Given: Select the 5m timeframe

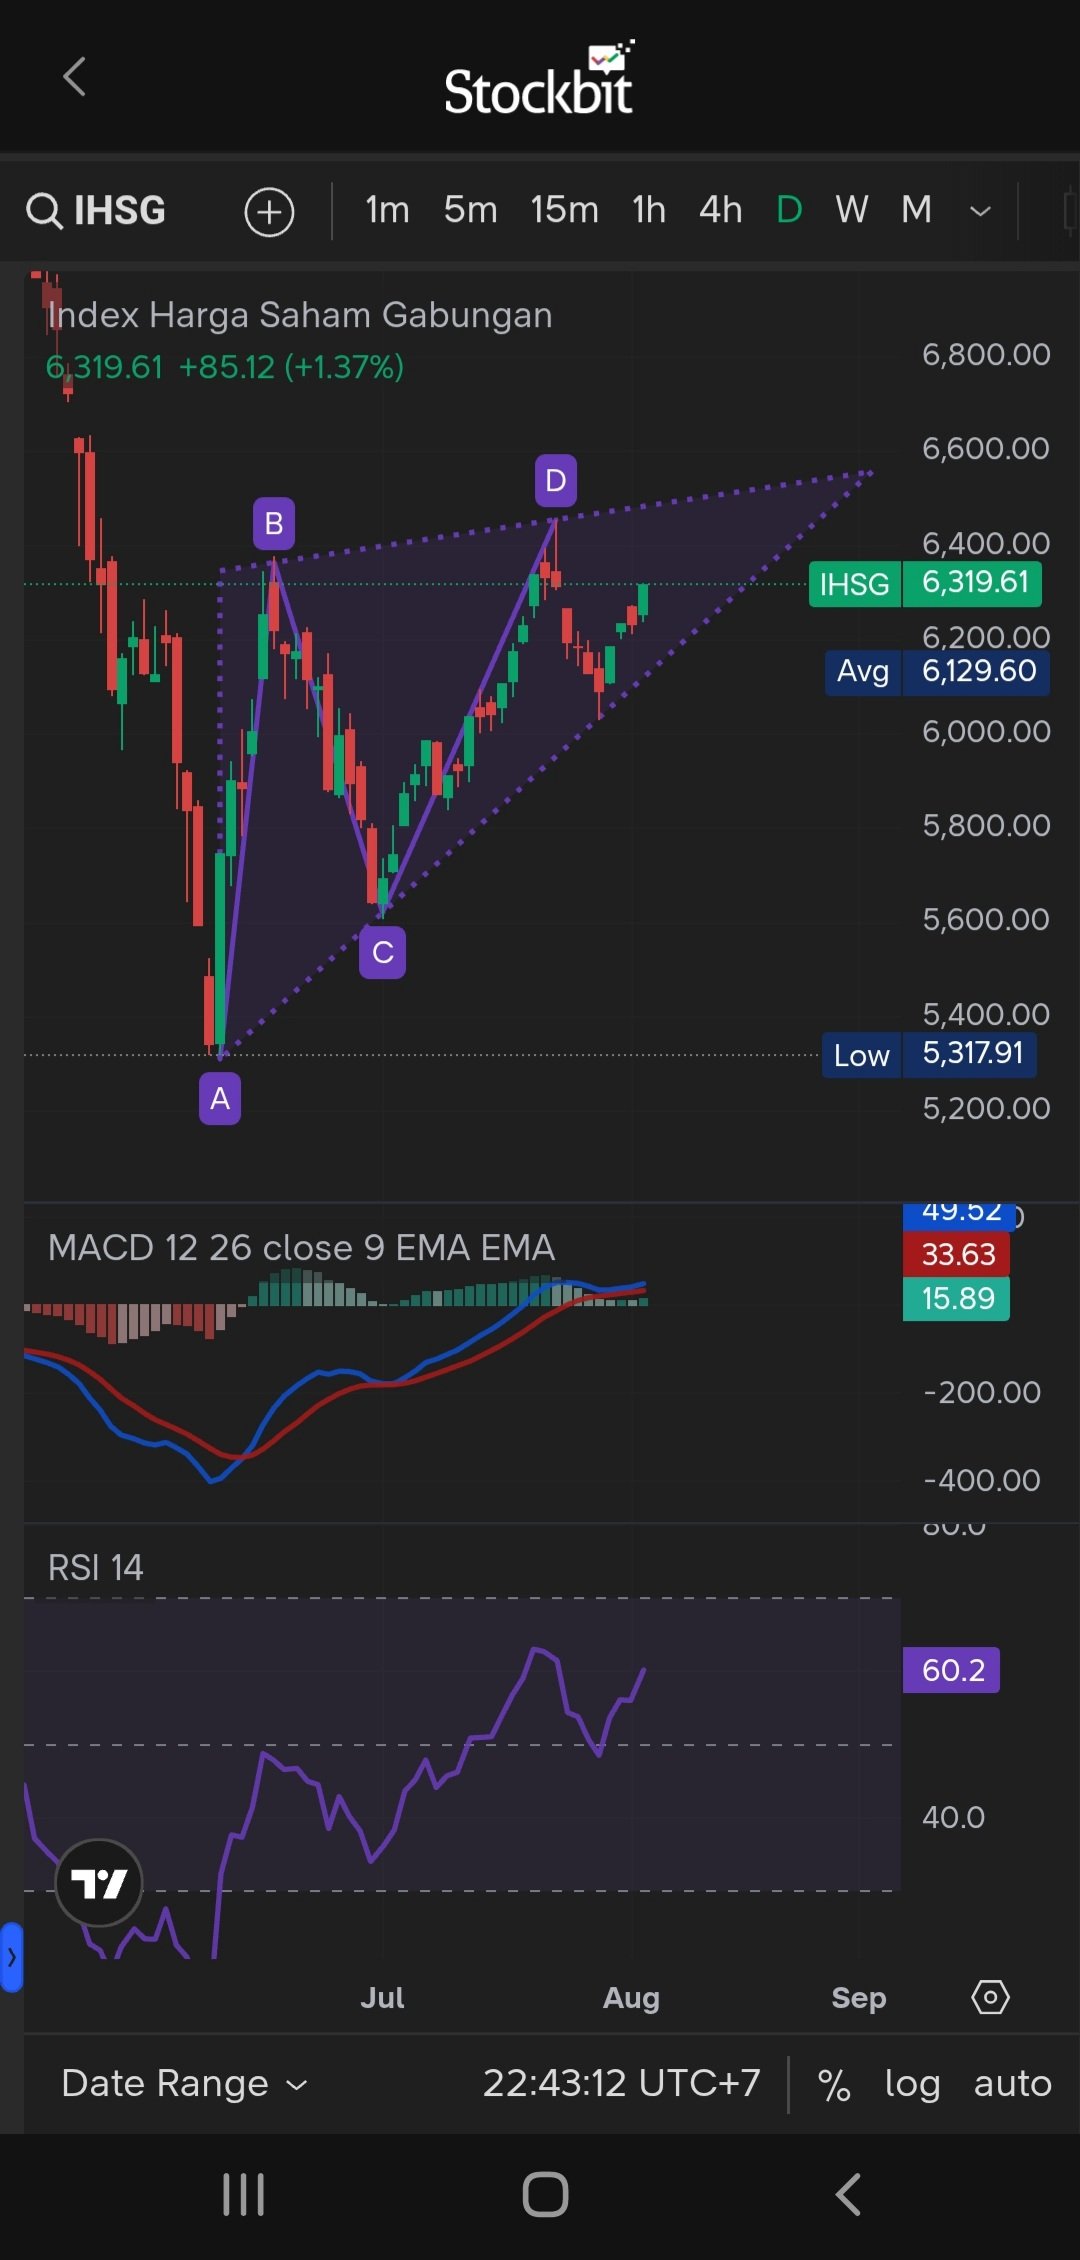Looking at the screenshot, I should tap(470, 210).
